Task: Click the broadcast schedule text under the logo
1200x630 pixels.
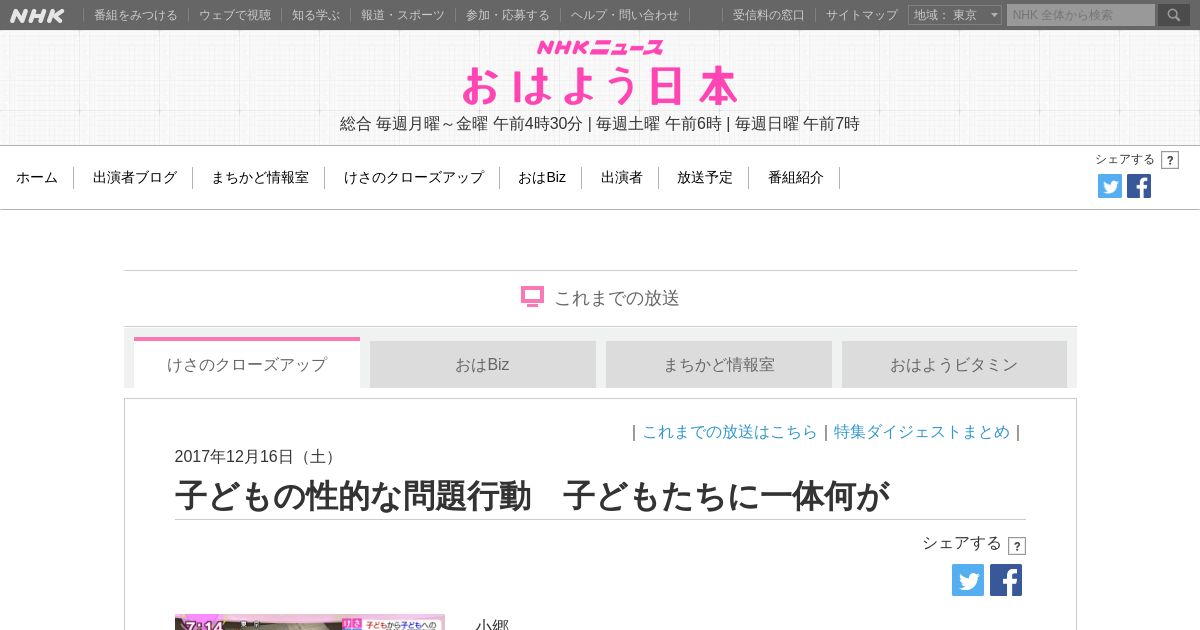Action: [x=600, y=124]
